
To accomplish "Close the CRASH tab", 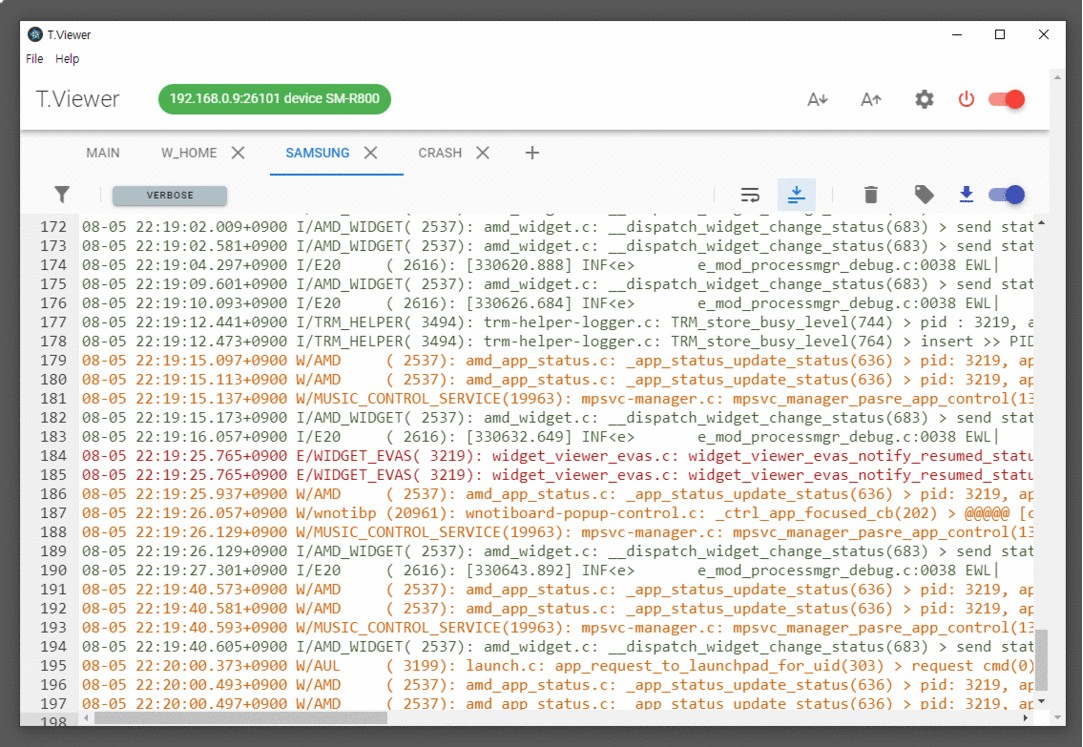I will [x=483, y=153].
